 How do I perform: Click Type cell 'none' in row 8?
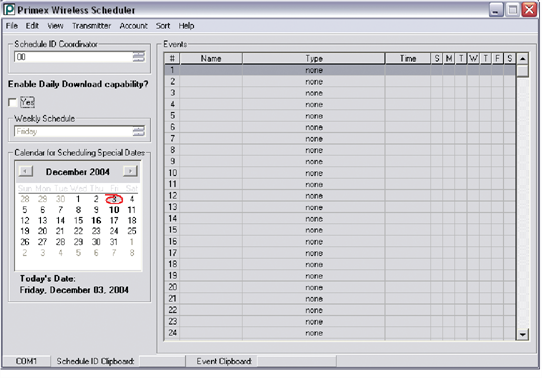coord(314,150)
